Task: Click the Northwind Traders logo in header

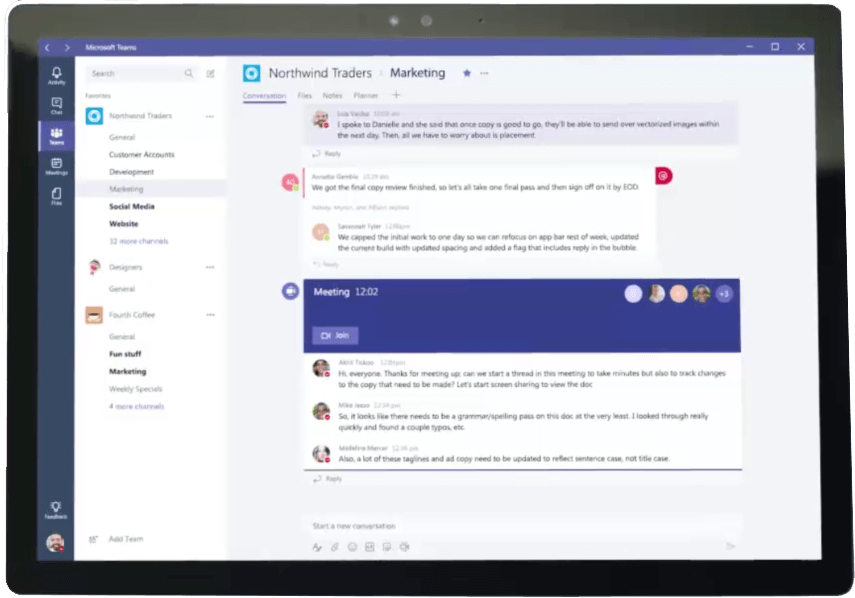Action: [x=251, y=73]
